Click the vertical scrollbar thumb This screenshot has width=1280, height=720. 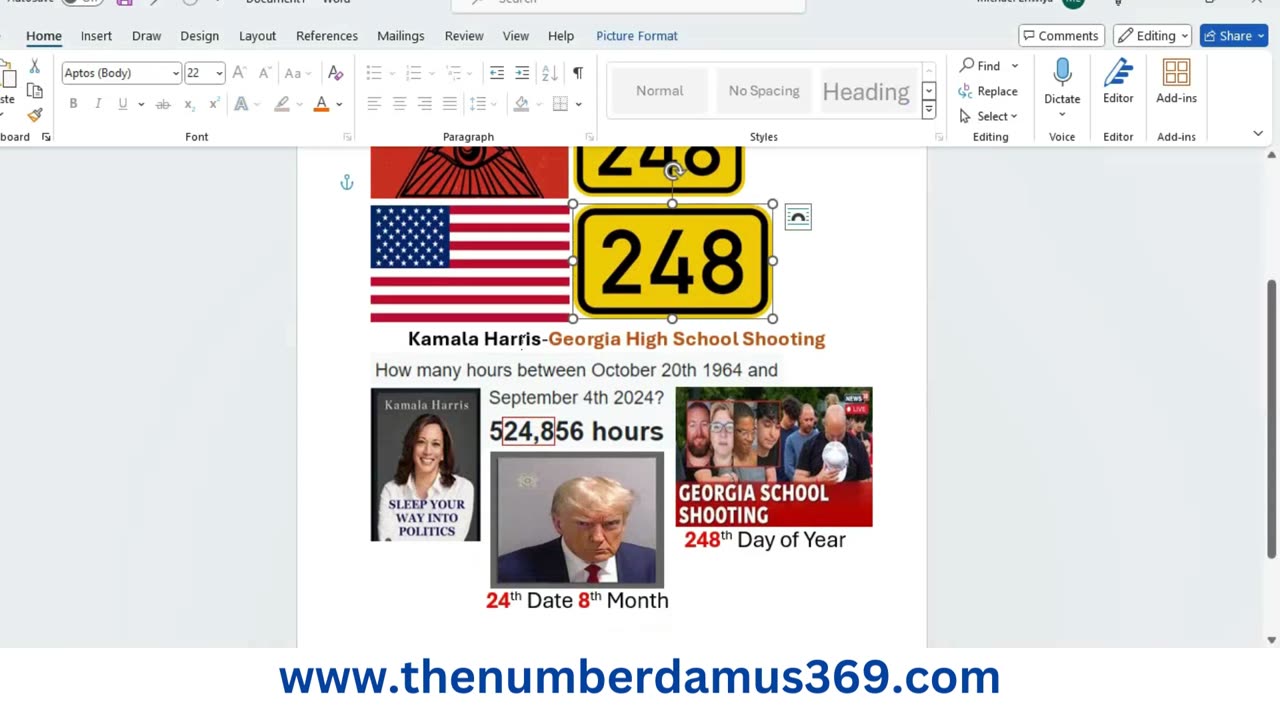pyautogui.click(x=1272, y=419)
